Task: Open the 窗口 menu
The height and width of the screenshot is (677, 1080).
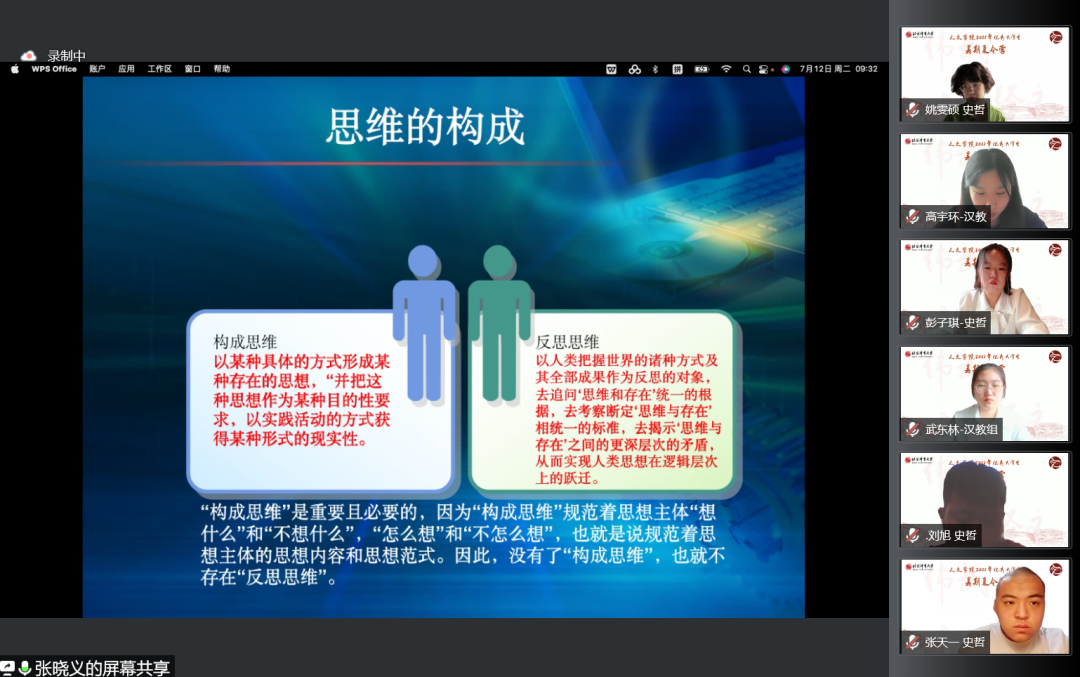Action: coord(190,69)
